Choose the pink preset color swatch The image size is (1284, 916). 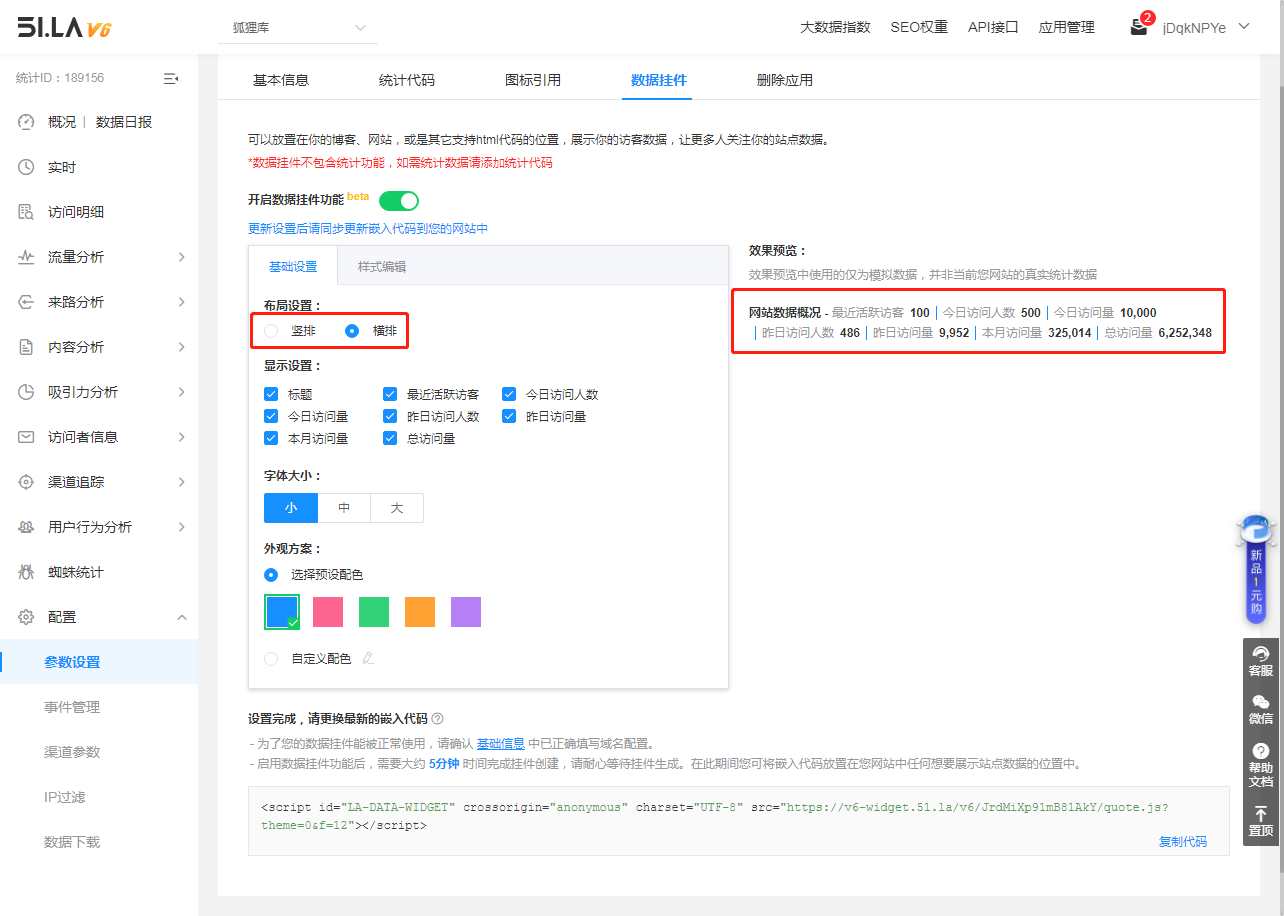pyautogui.click(x=328, y=612)
